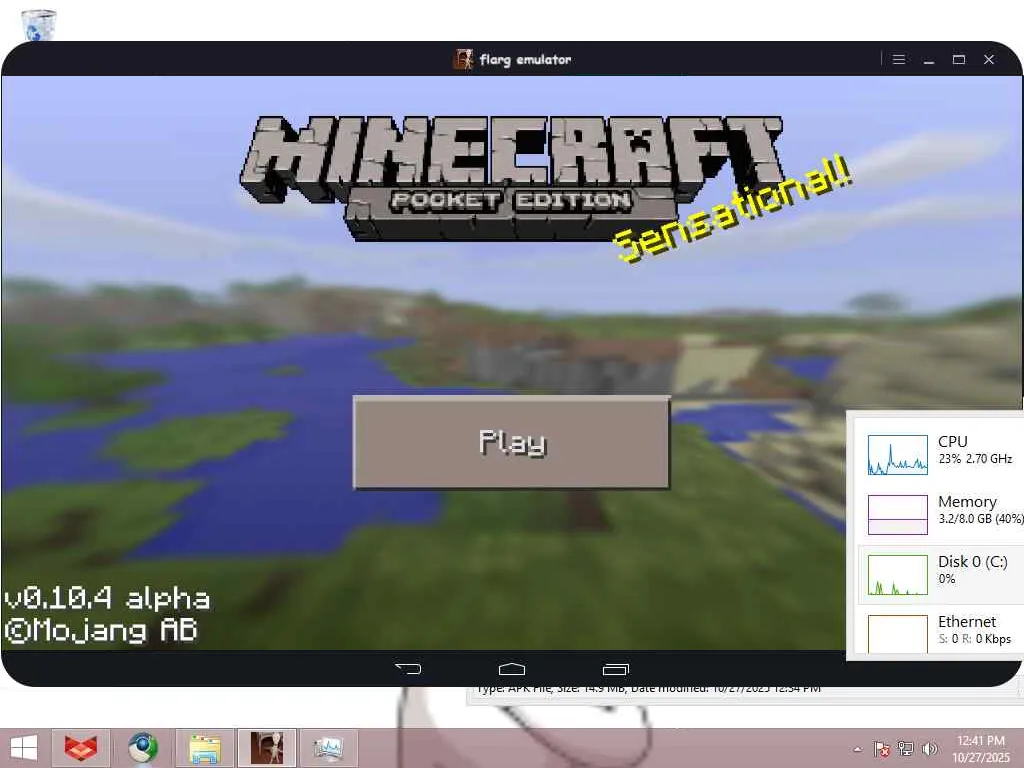The height and width of the screenshot is (768, 1024).
Task: Open Action Center flag tray icon
Action: [x=882, y=748]
